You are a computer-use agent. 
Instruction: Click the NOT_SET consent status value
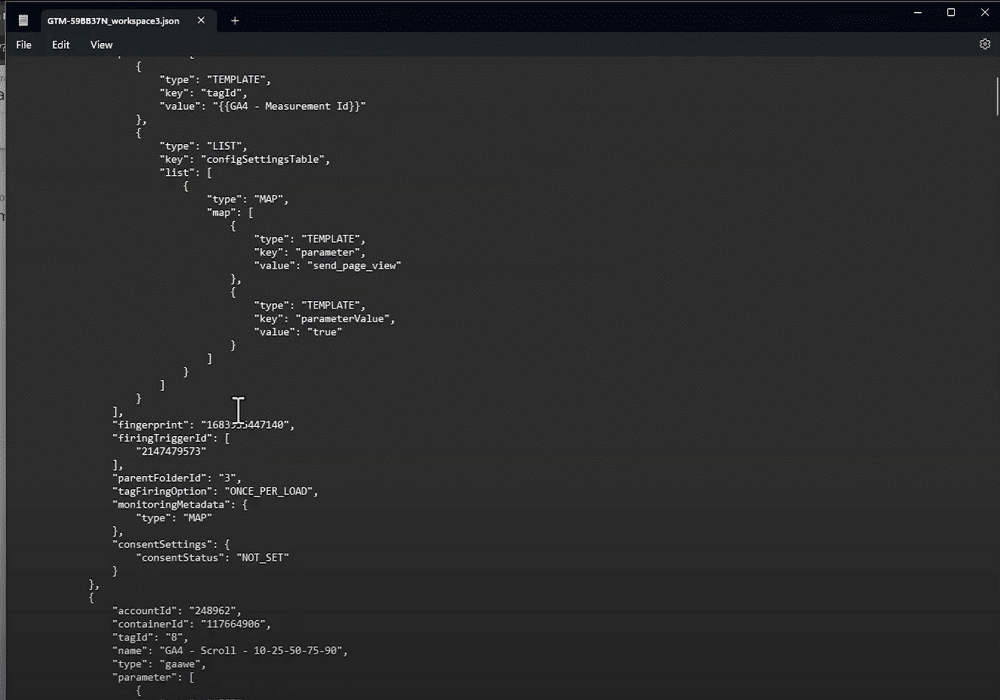262,557
